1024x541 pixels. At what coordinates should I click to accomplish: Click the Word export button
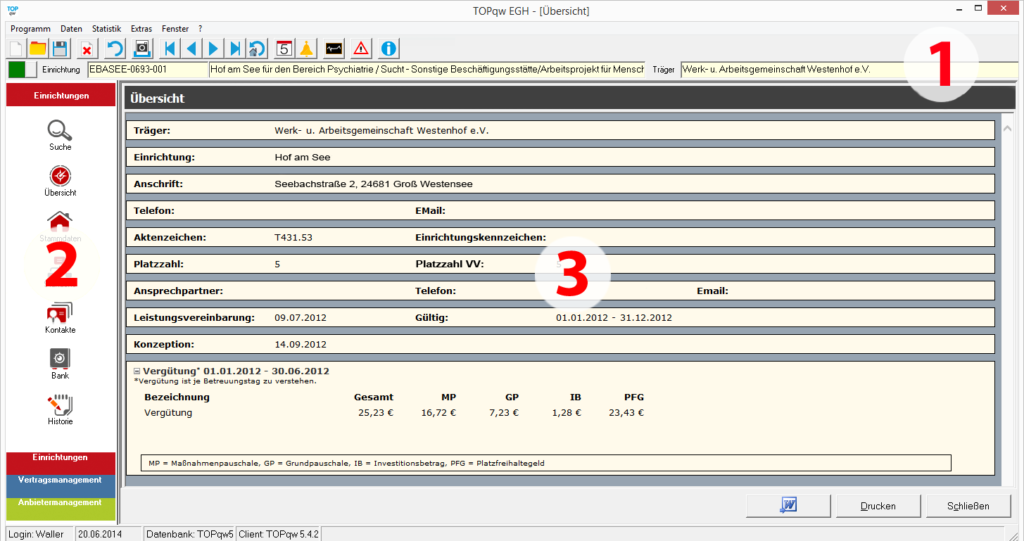point(787,506)
